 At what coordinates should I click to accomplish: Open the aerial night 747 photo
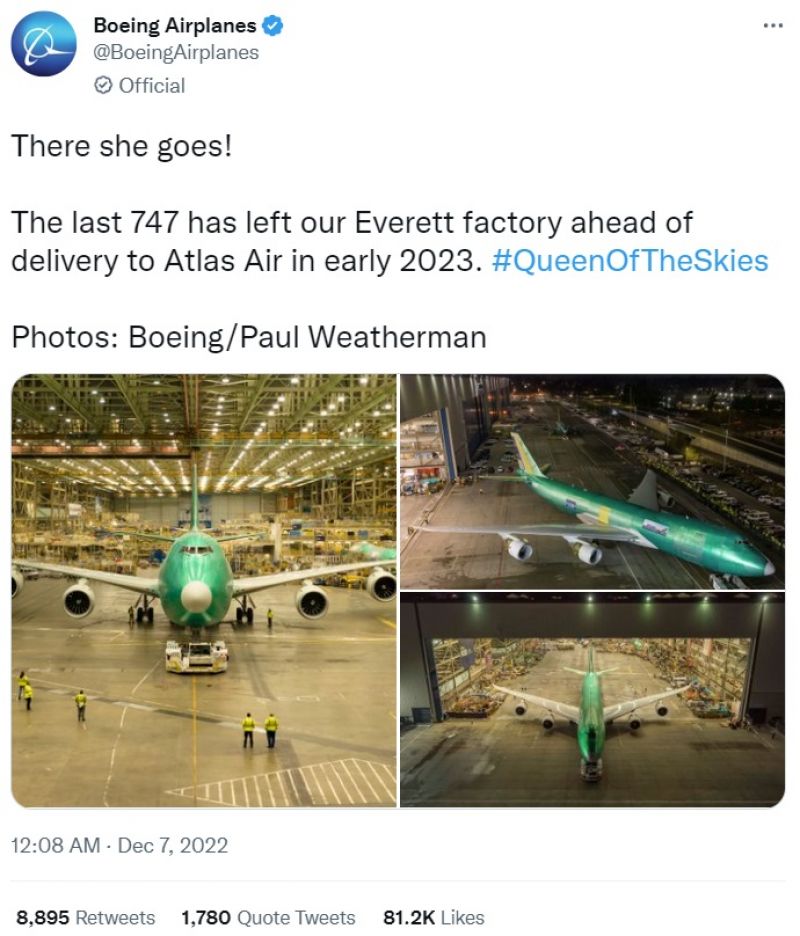click(x=592, y=482)
